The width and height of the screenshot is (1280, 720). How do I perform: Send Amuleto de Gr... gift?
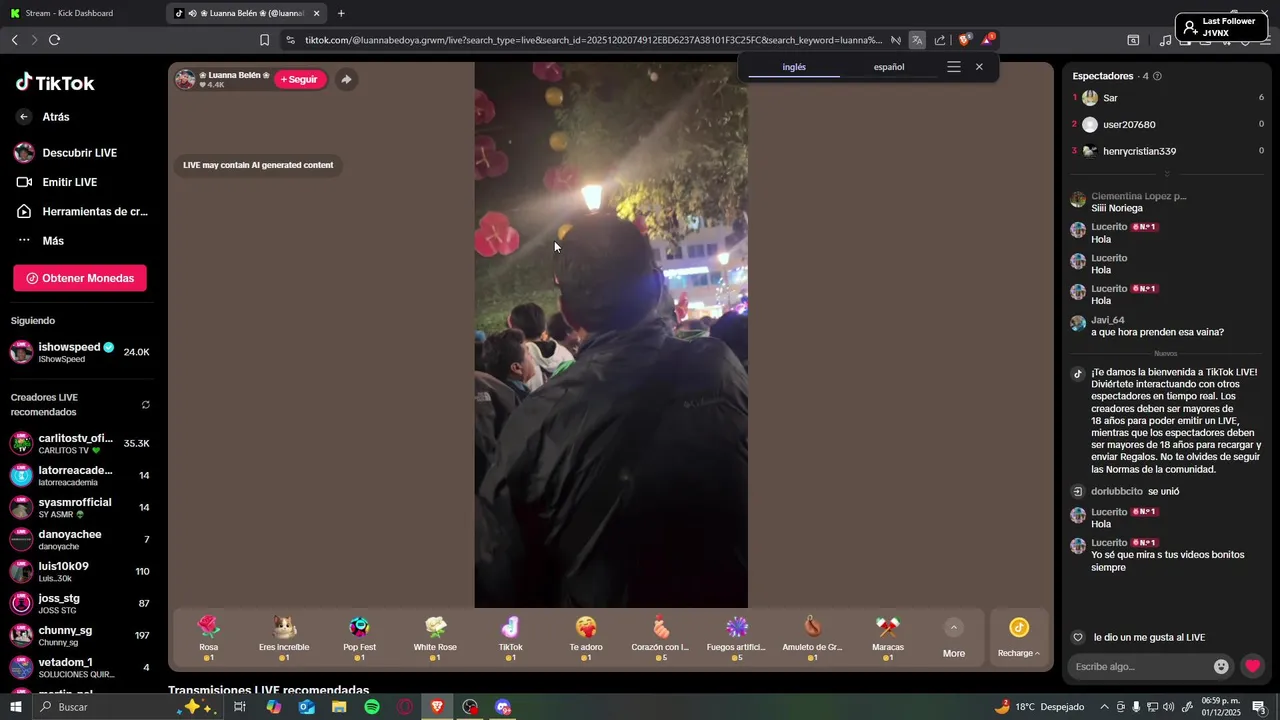point(812,638)
